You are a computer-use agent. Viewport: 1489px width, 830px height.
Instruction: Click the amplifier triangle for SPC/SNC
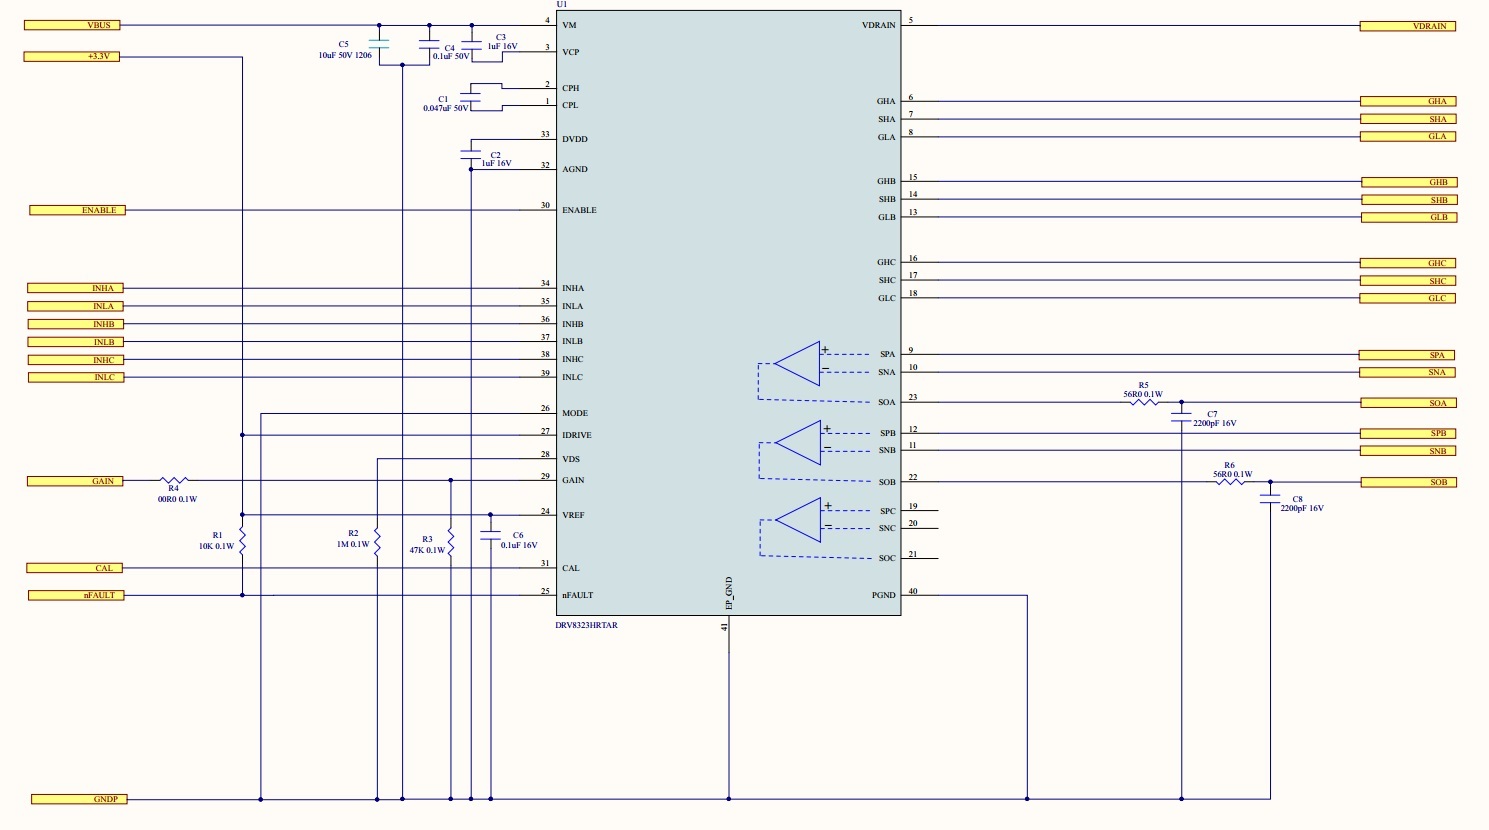coord(798,520)
